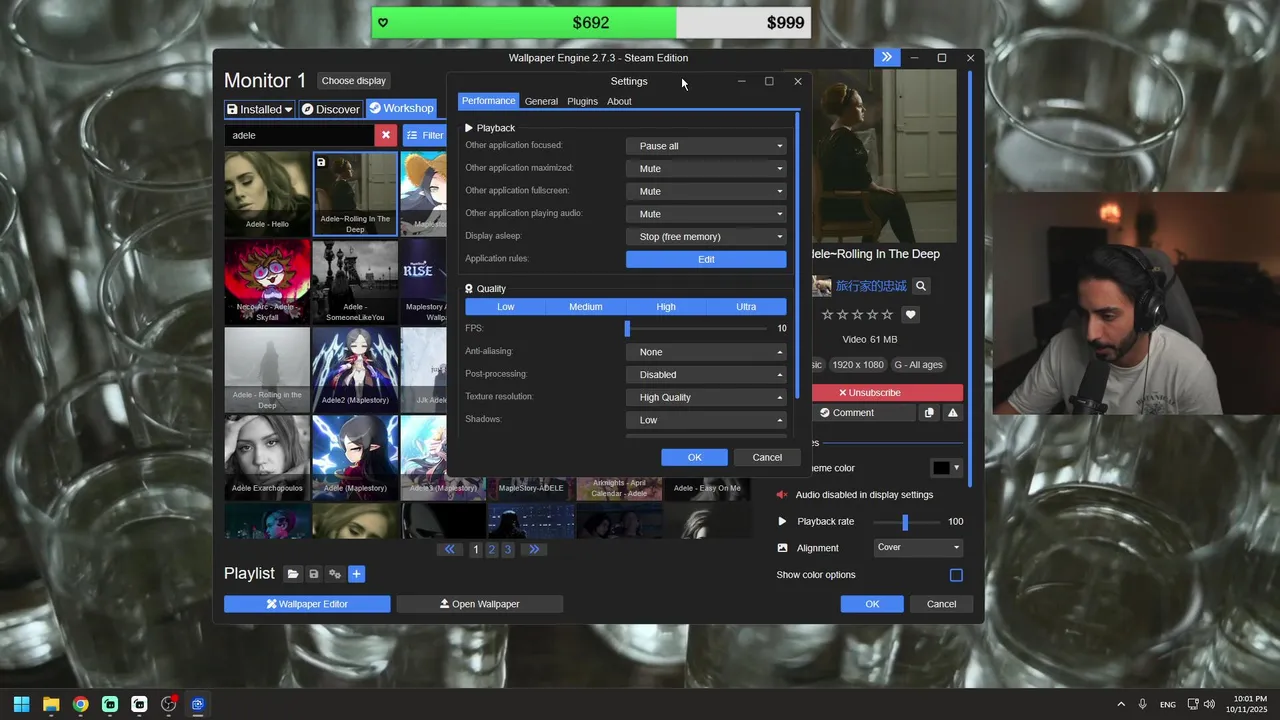Open Anti-aliasing dropdown

(x=706, y=352)
